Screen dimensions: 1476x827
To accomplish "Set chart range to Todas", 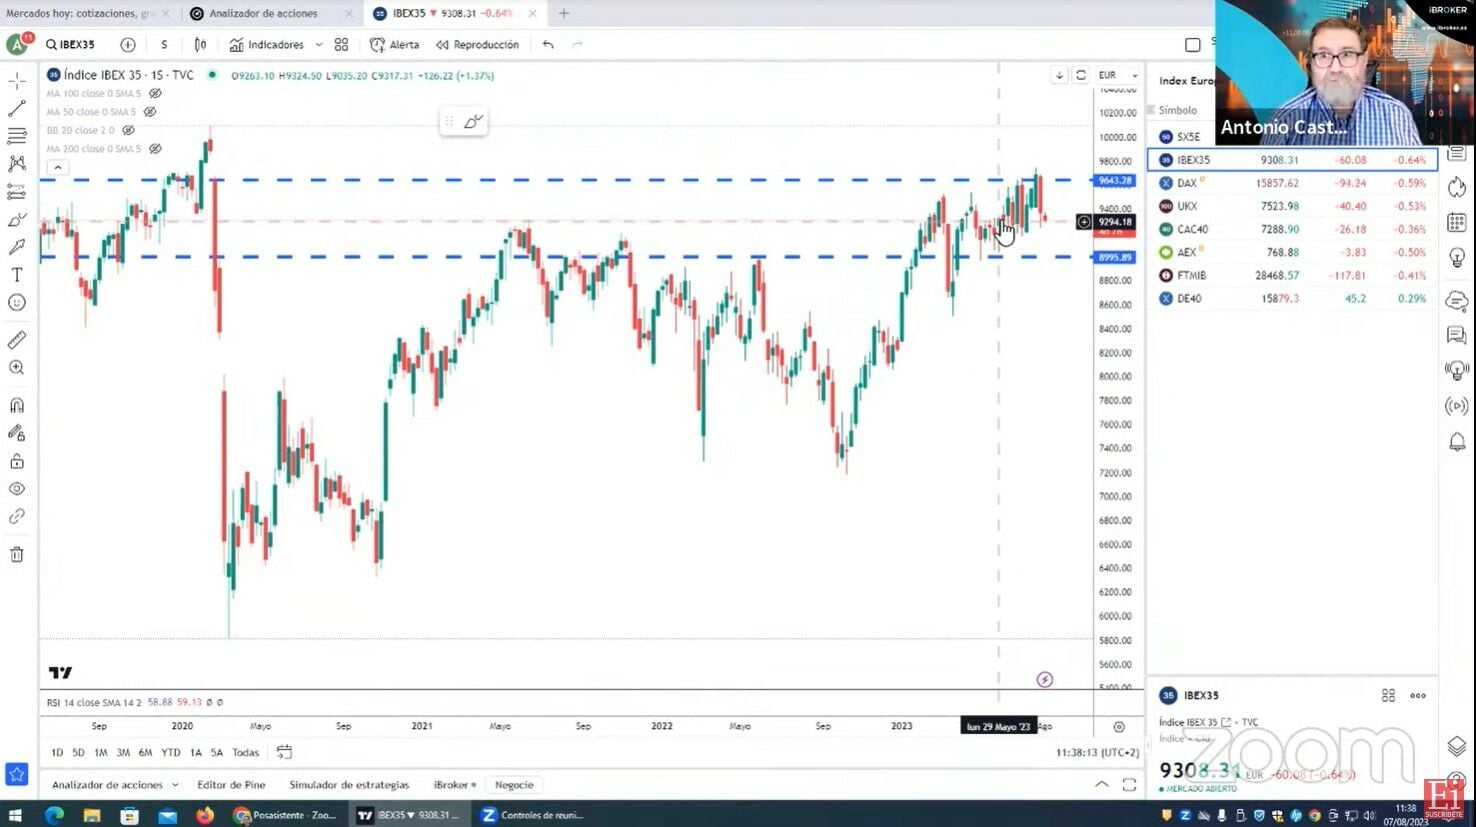I will coord(245,753).
